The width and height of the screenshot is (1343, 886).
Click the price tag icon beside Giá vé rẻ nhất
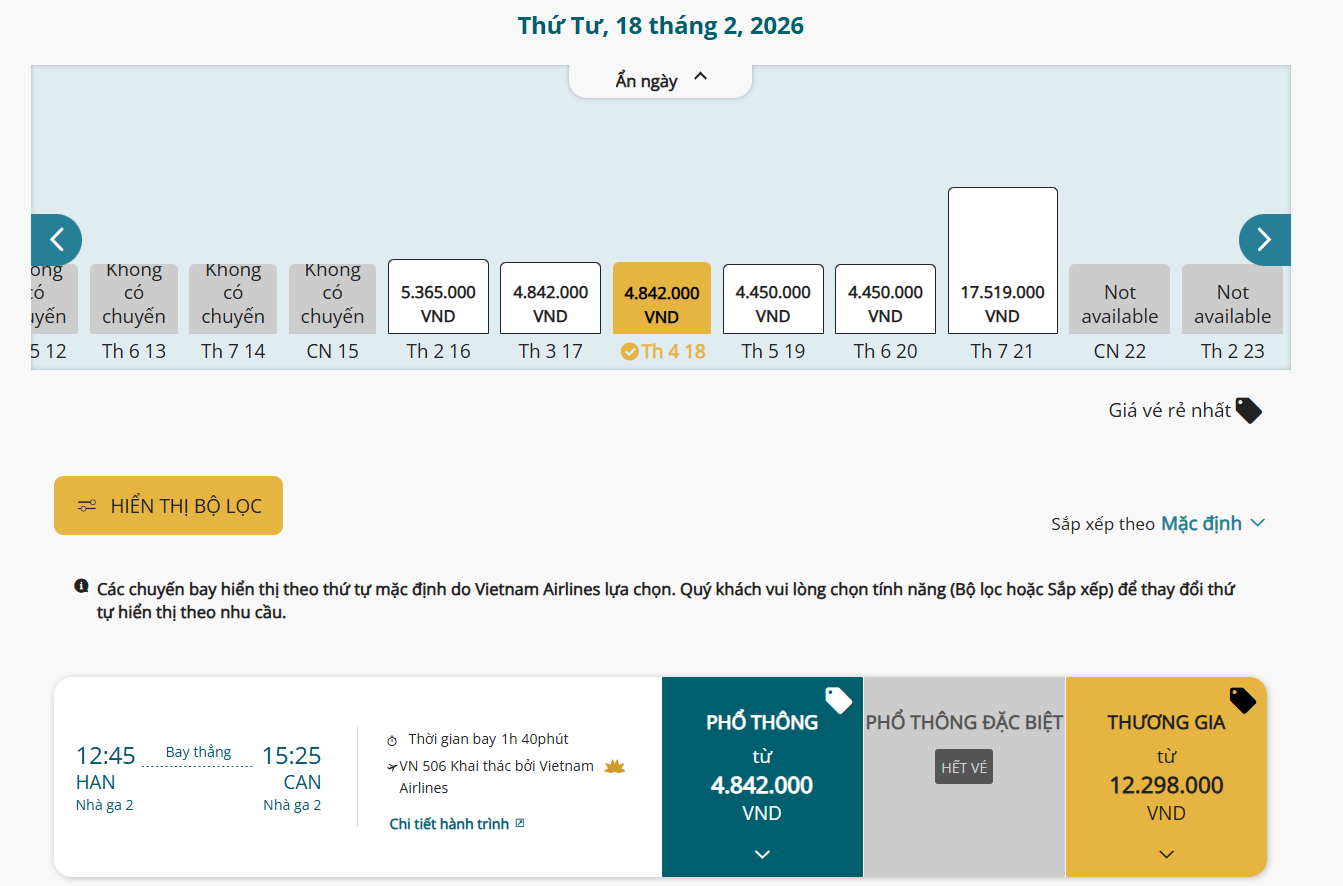pyautogui.click(x=1248, y=410)
